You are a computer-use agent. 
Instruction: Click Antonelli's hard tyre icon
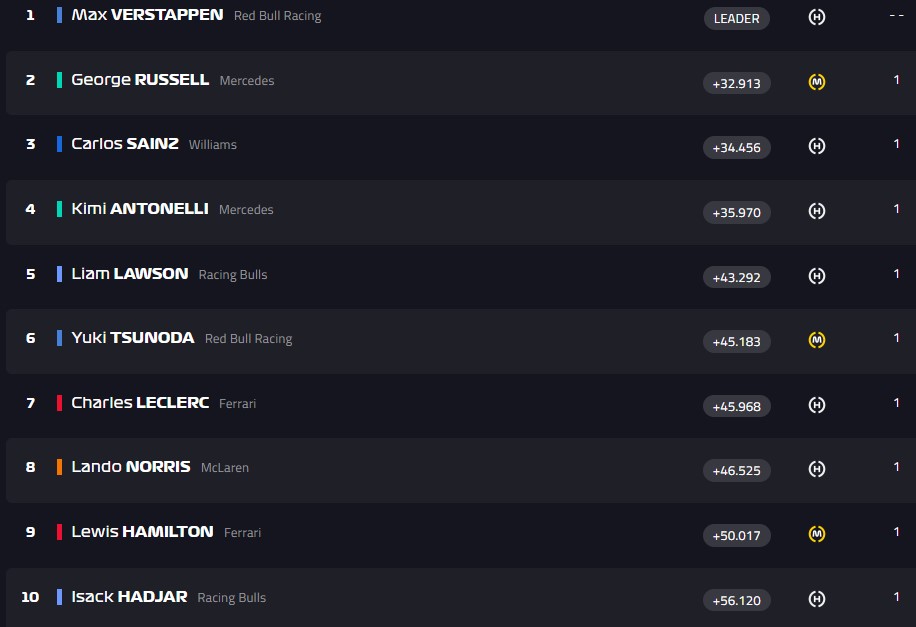816,211
